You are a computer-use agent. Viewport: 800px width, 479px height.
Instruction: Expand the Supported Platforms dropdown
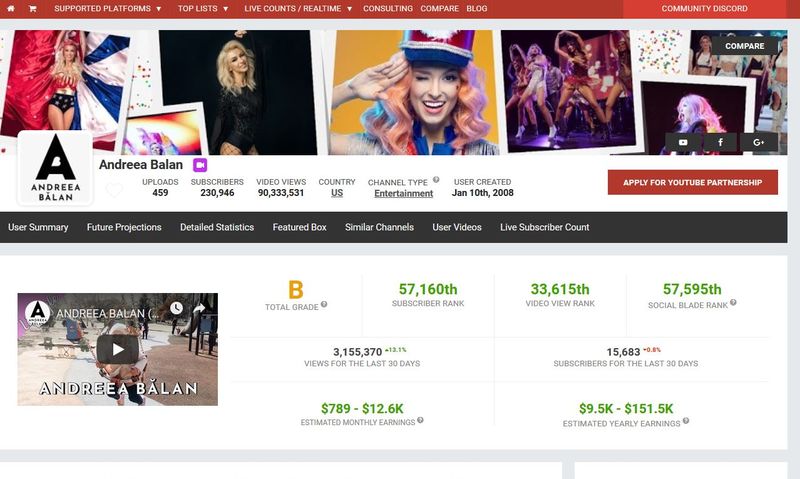tap(107, 8)
